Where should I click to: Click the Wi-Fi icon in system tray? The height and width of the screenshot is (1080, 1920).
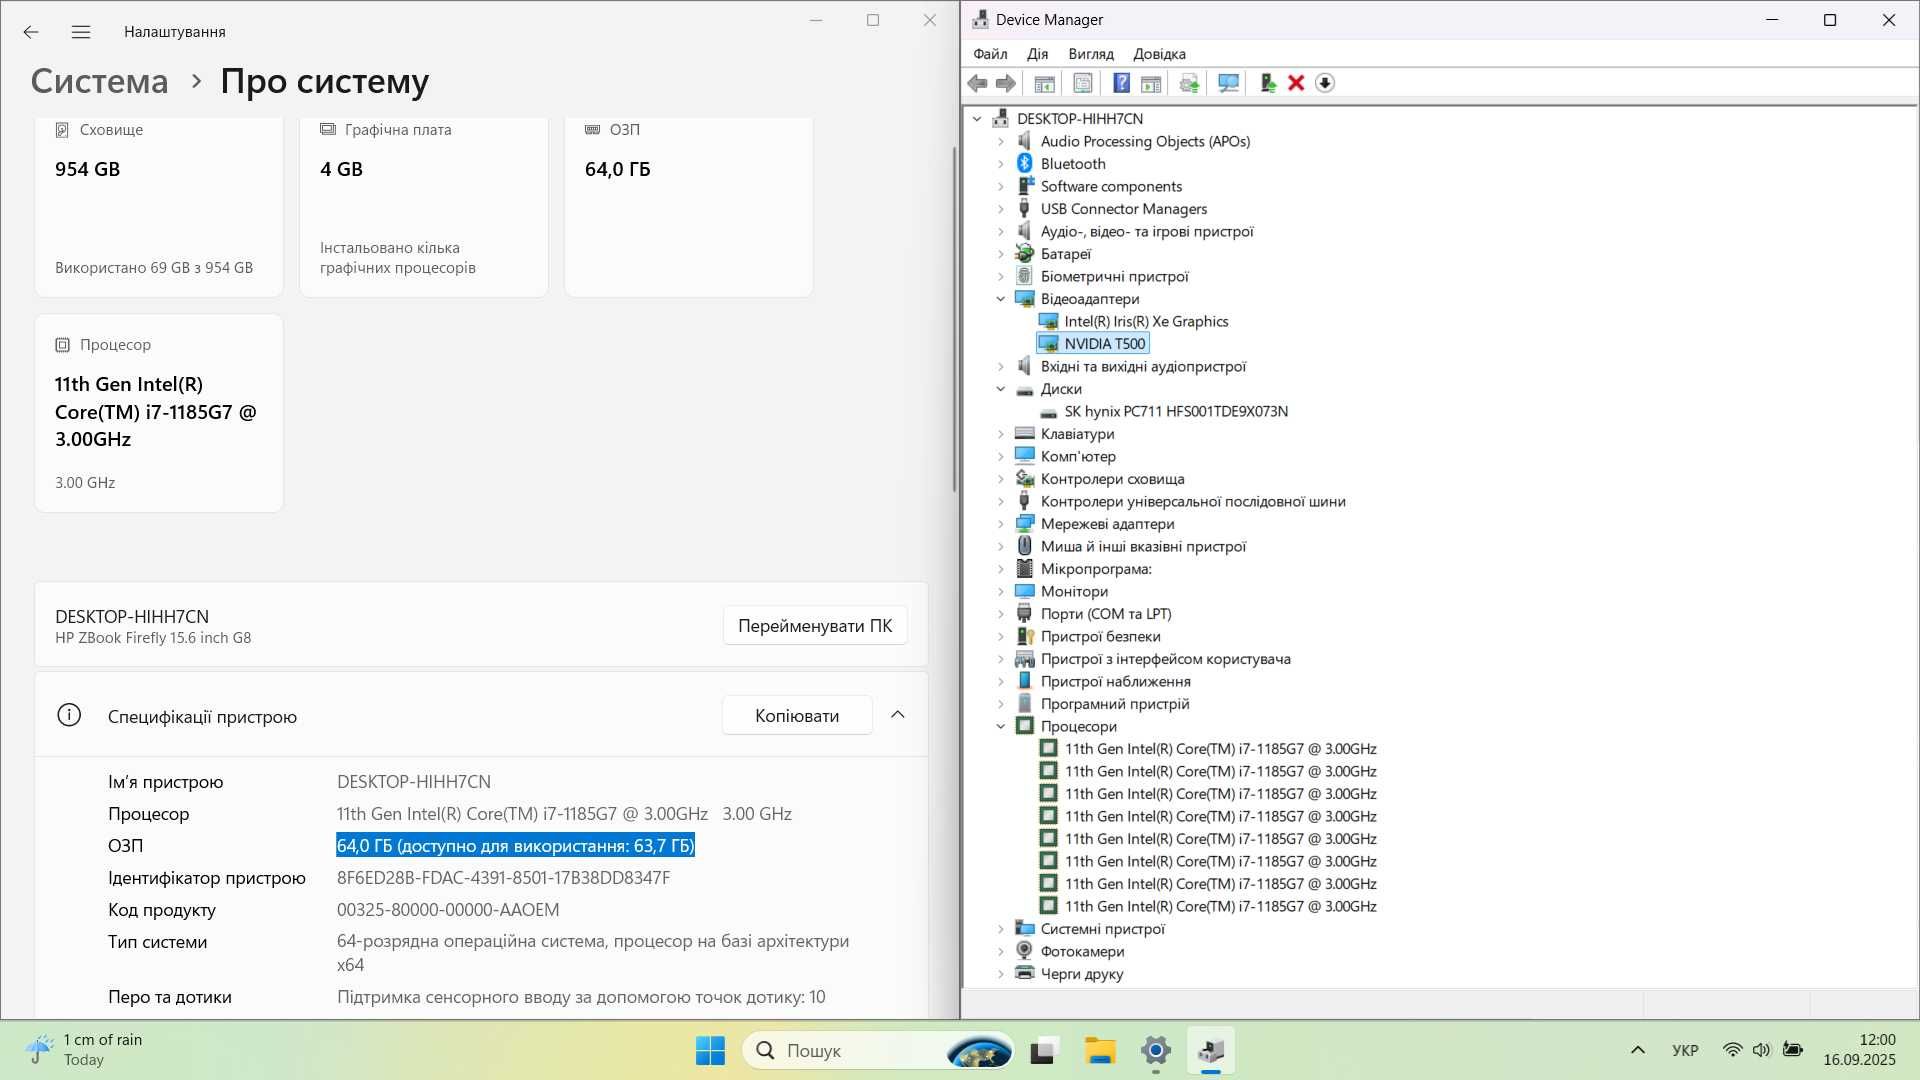point(1732,1050)
